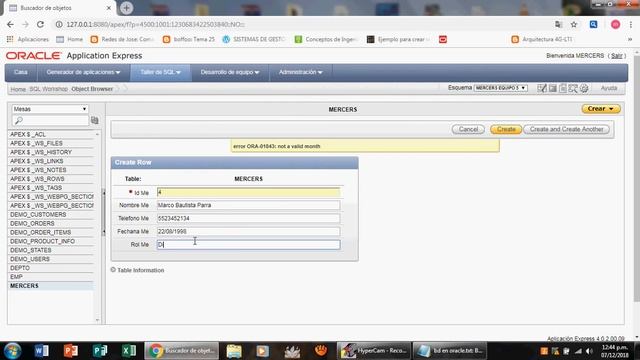
Task: Open the Chrome three-dot menu
Action: point(631,24)
